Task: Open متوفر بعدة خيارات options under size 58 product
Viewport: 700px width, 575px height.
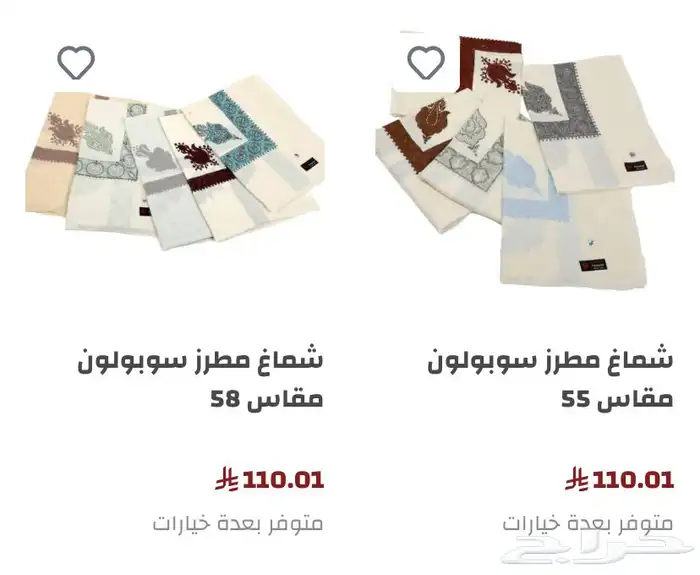Action: point(238,522)
